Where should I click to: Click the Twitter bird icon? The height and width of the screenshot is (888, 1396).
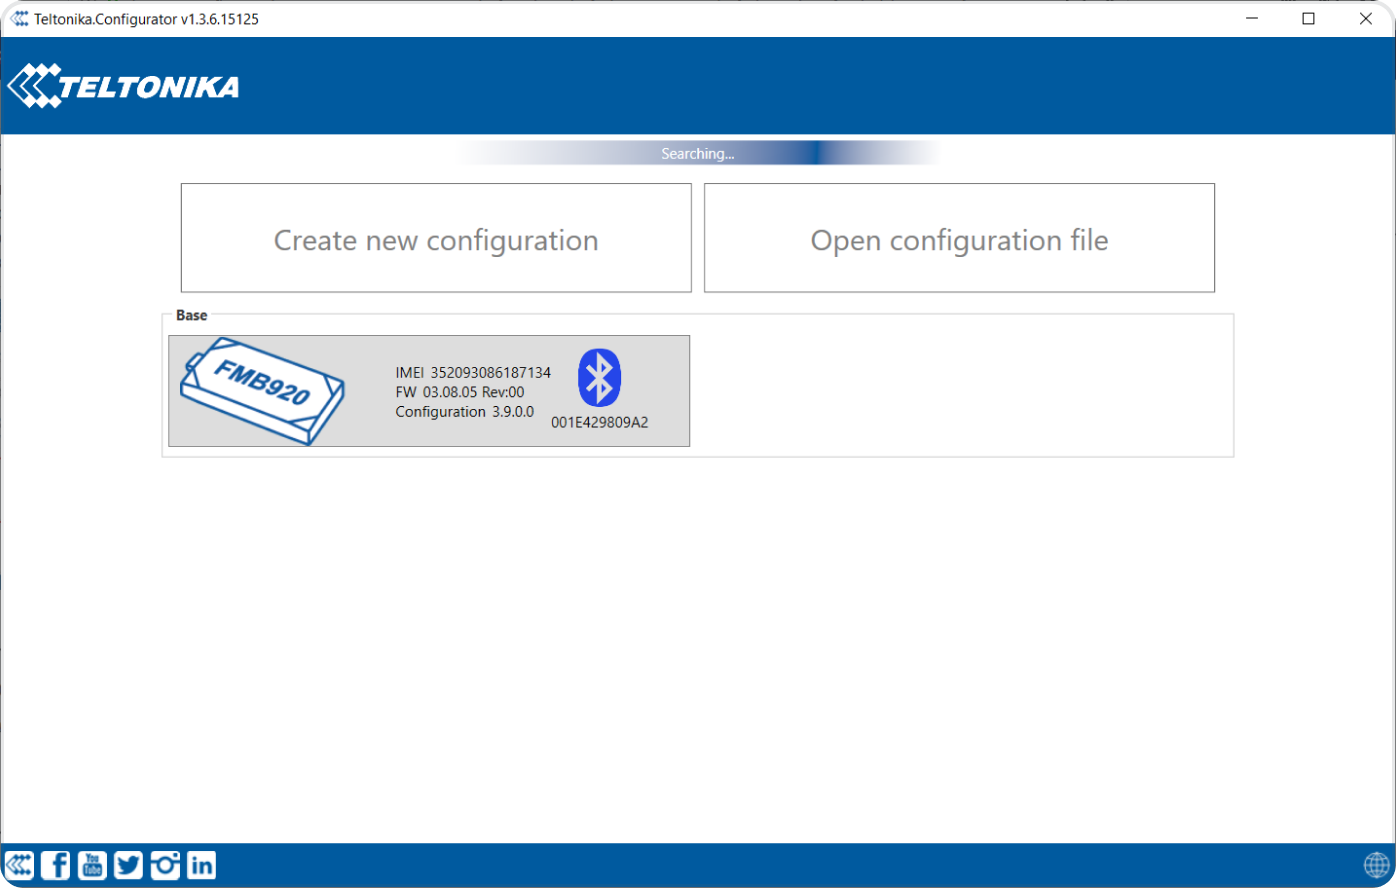pos(128,865)
